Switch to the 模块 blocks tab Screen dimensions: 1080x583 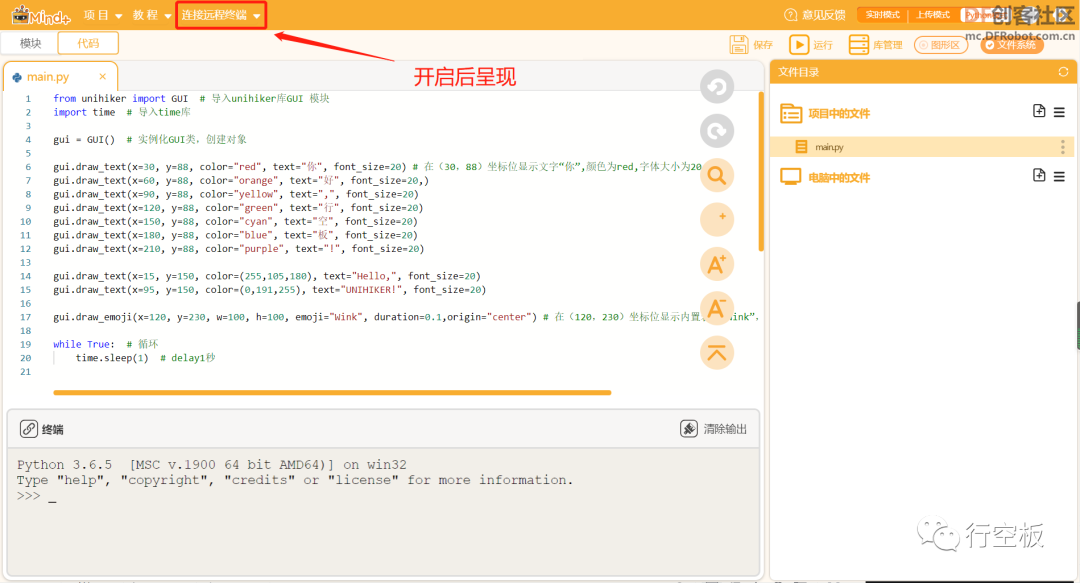point(30,43)
